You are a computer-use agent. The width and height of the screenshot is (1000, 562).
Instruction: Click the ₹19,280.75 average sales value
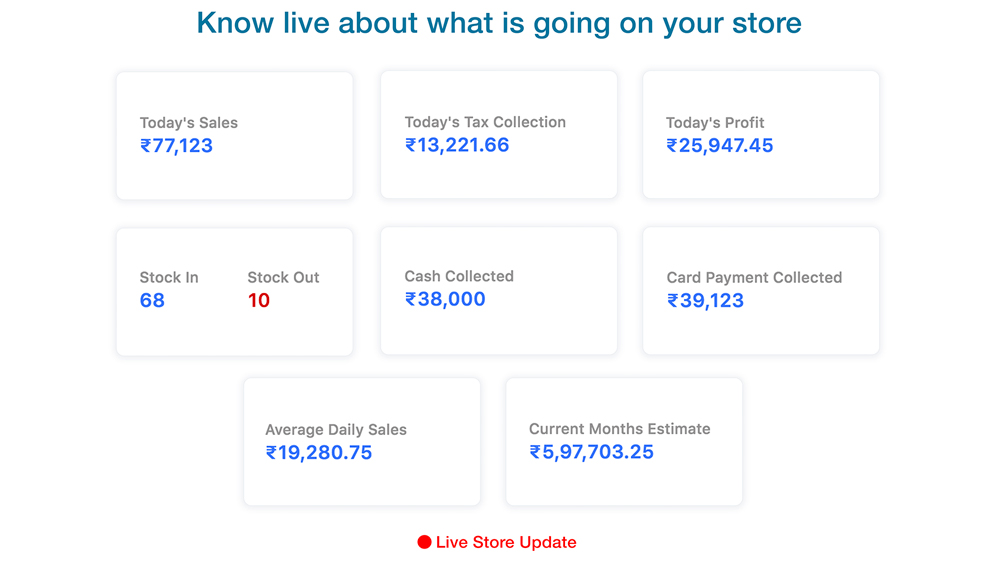click(319, 453)
